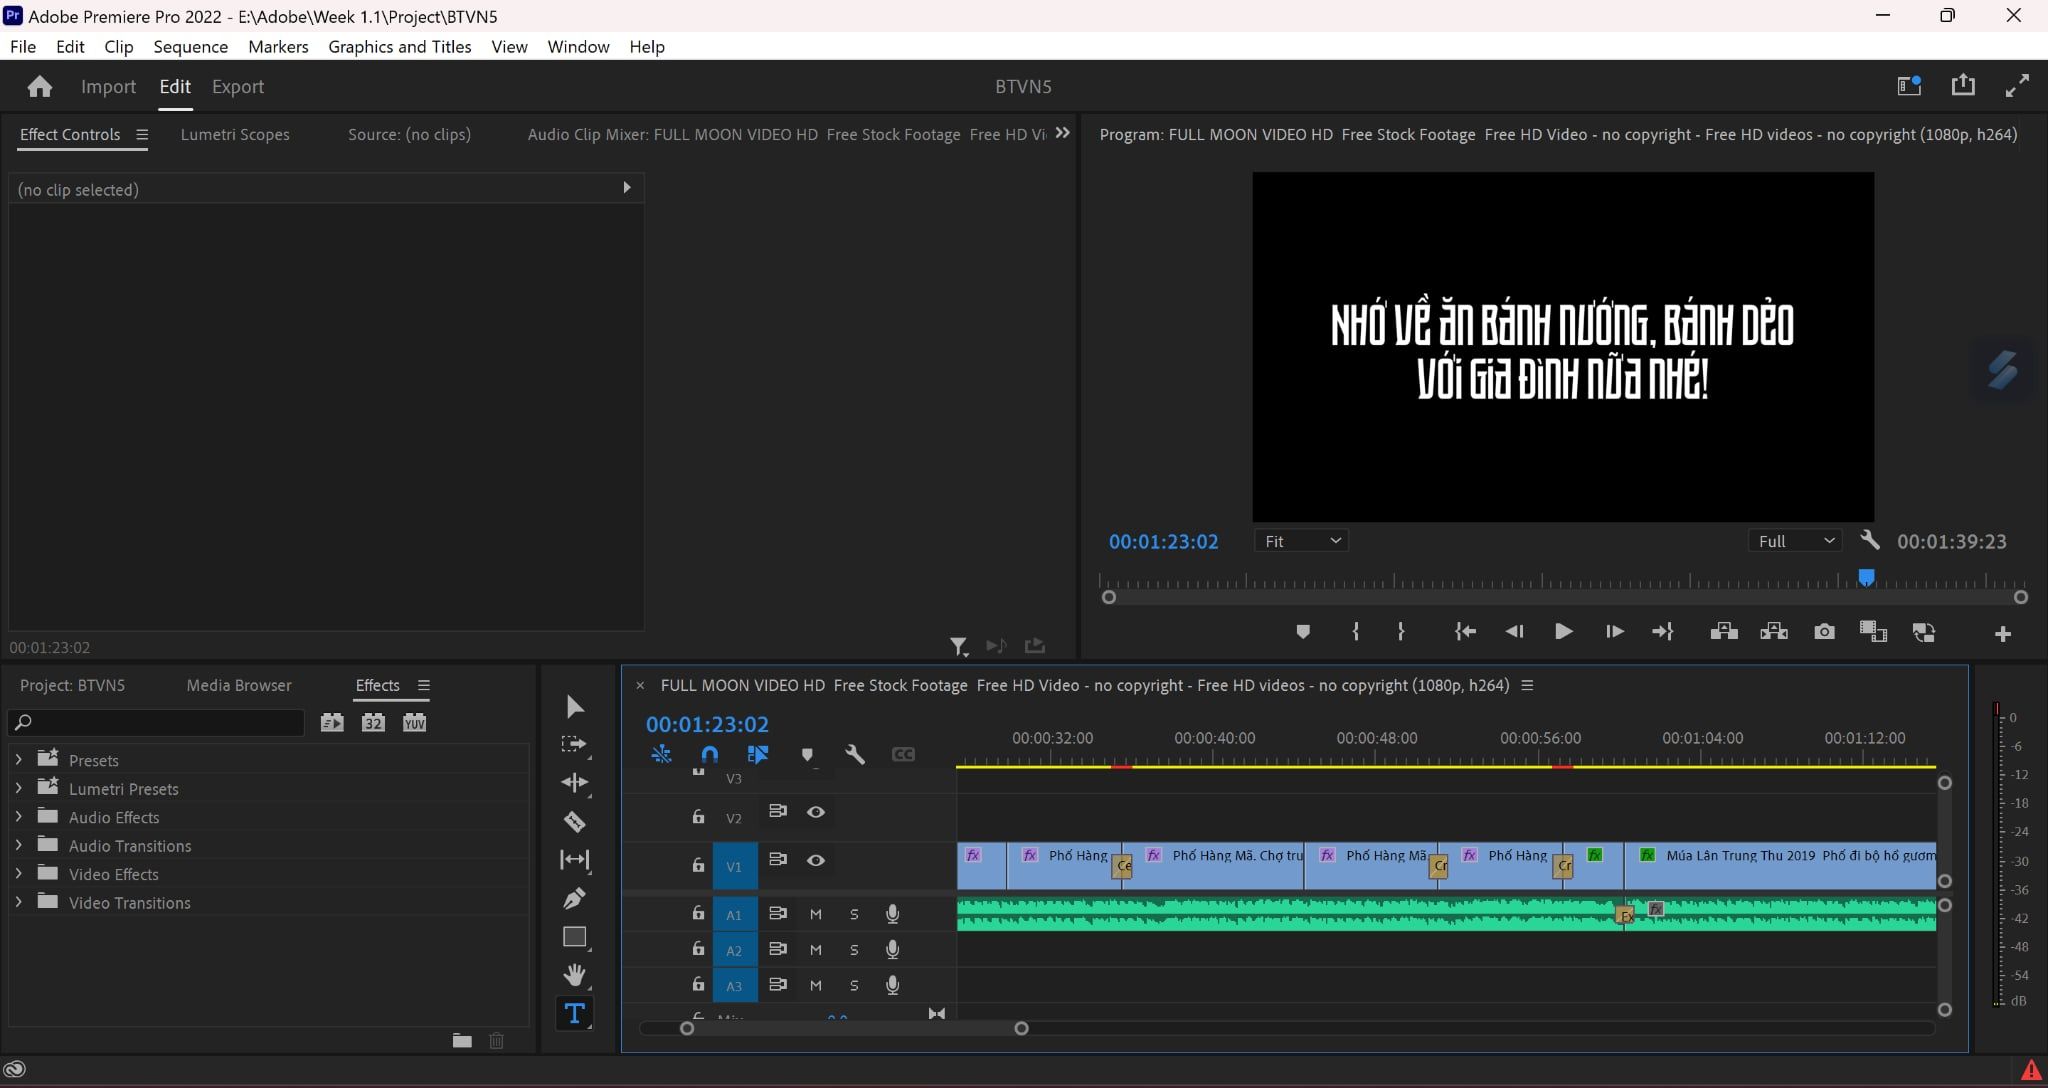Click the Accelerated Effects filter icon
This screenshot has width=2048, height=1088.
pos(332,722)
